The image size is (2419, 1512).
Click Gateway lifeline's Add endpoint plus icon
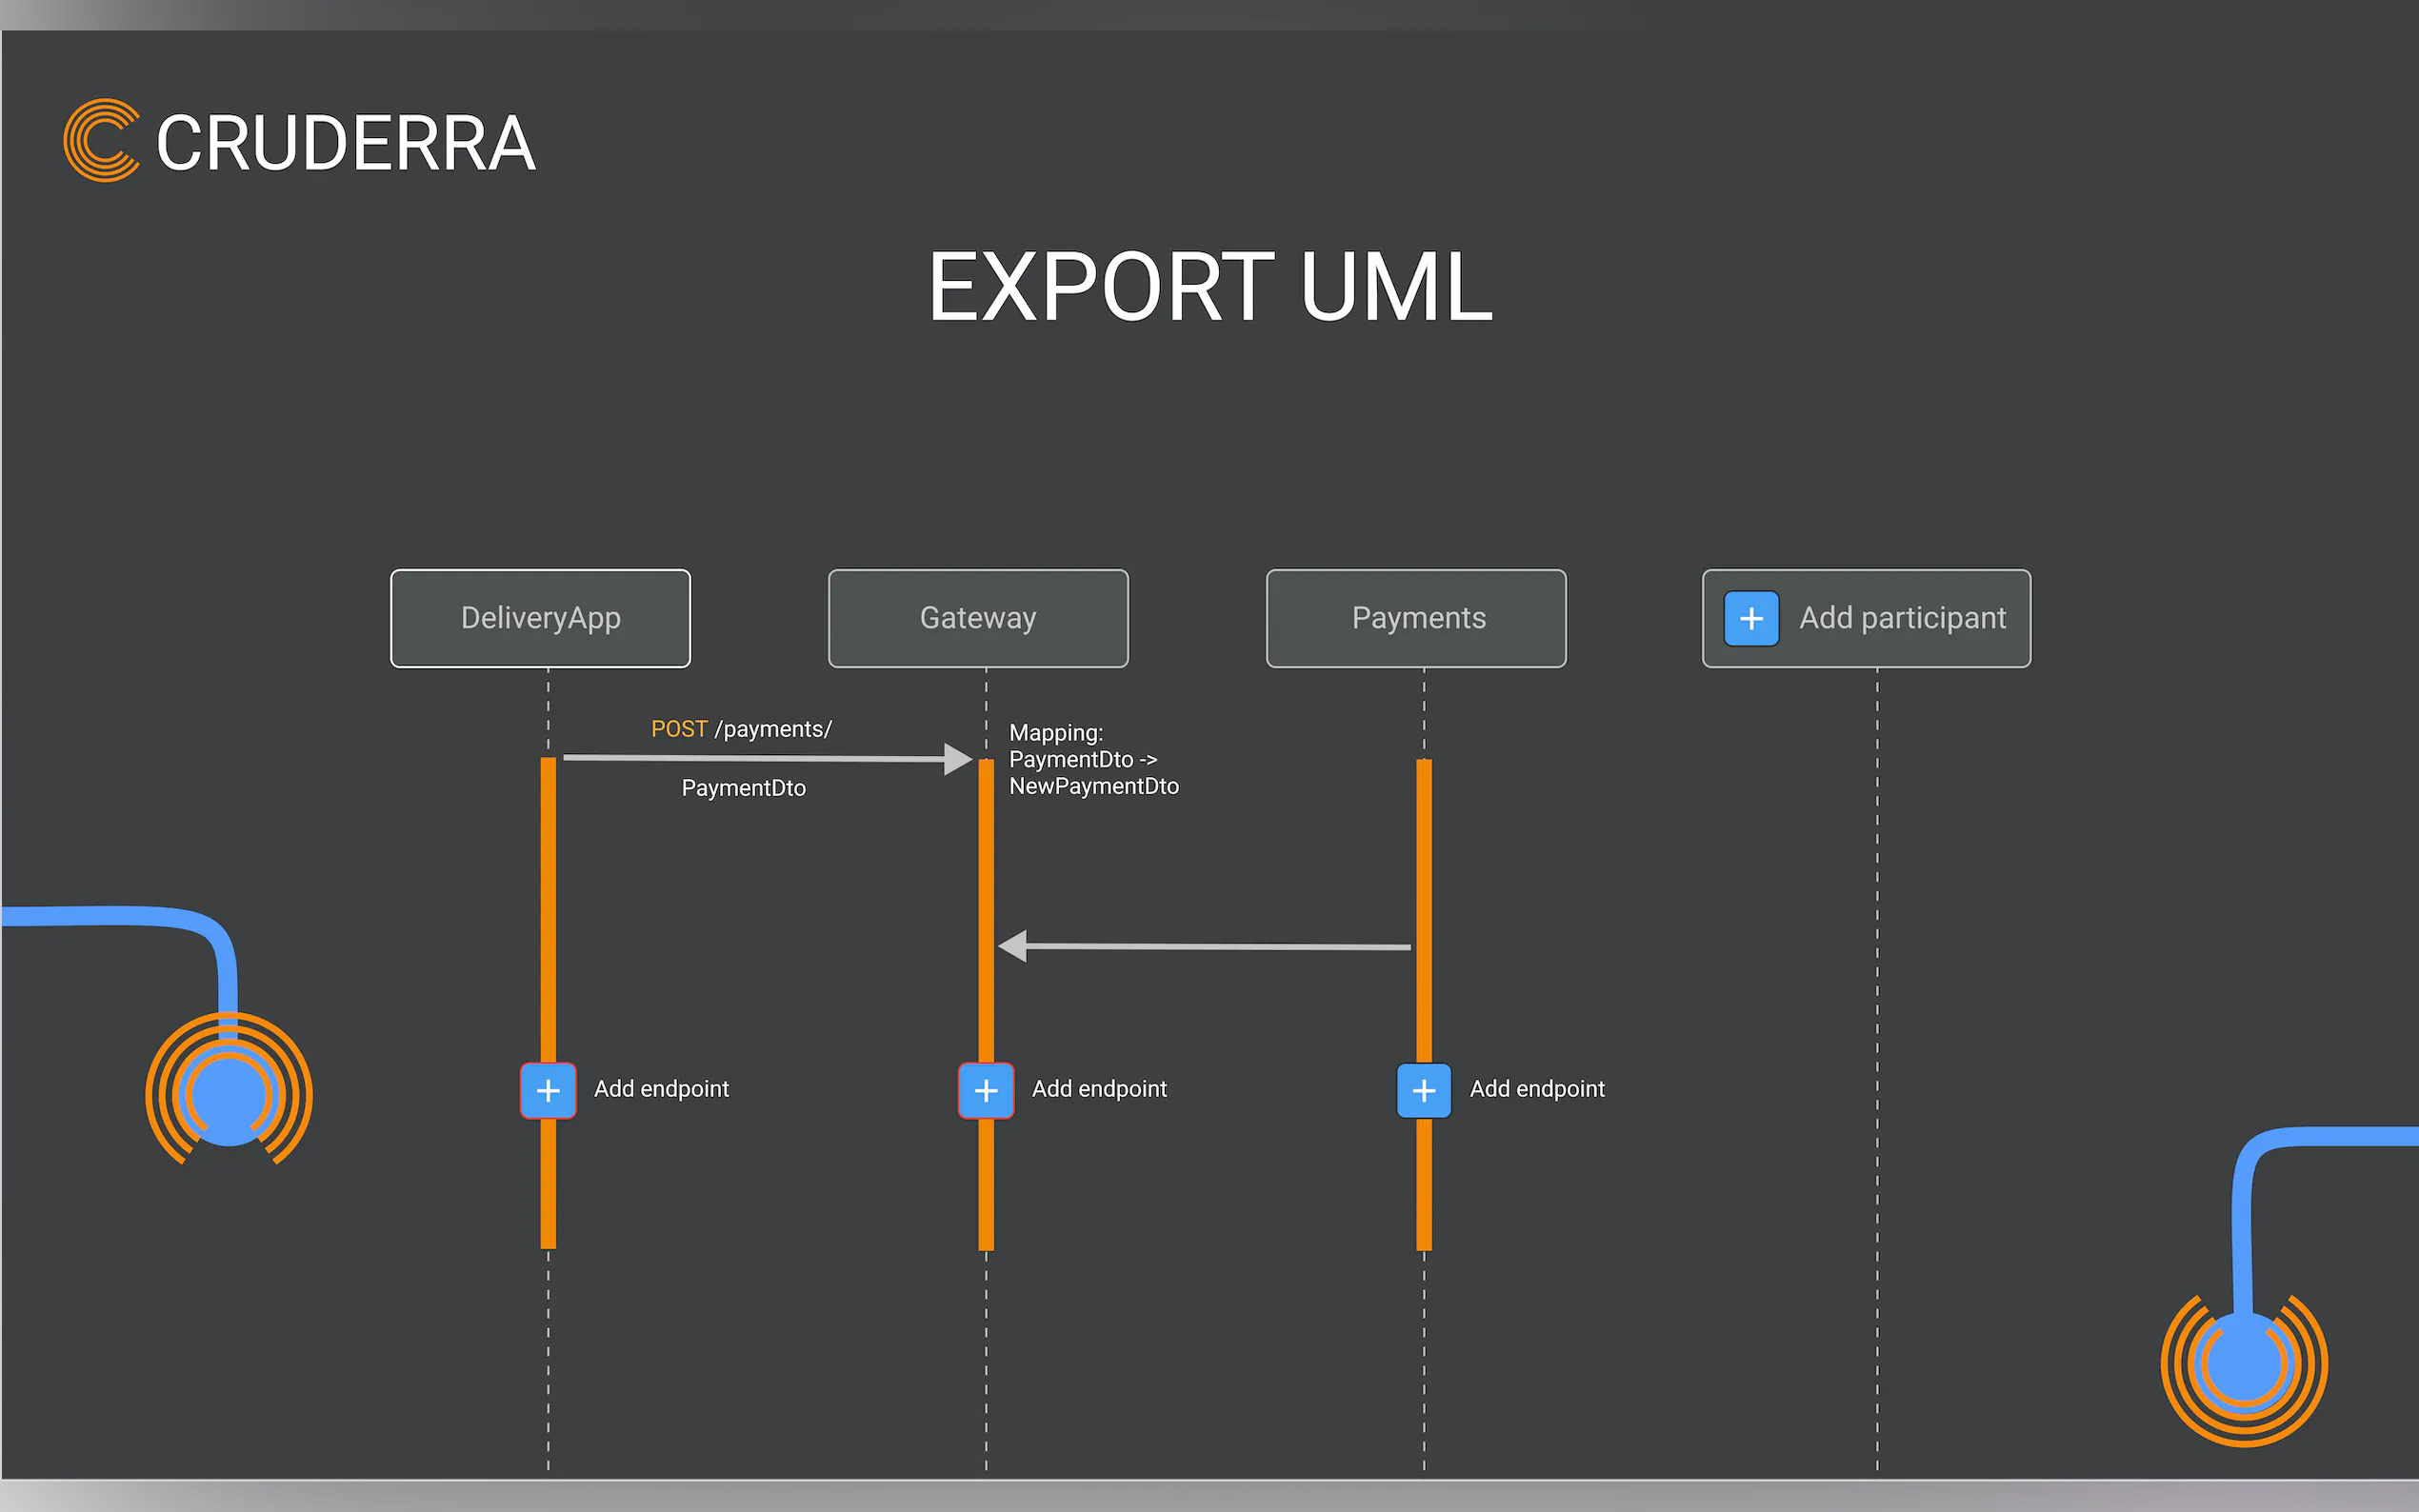tap(986, 1090)
